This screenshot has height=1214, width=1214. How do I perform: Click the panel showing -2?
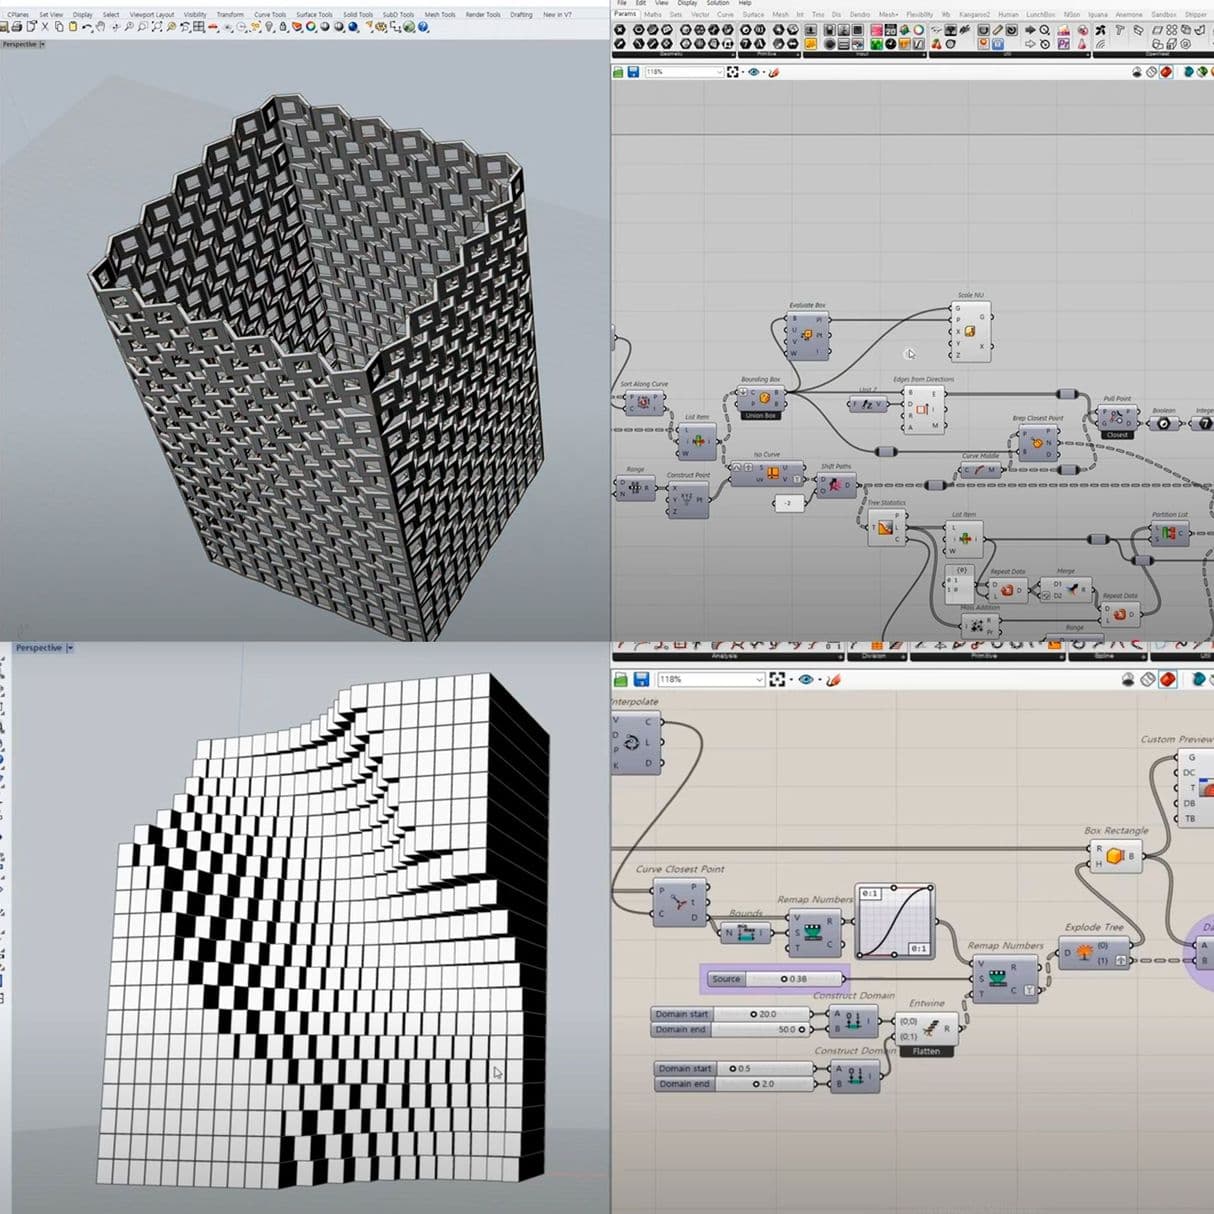coord(788,503)
